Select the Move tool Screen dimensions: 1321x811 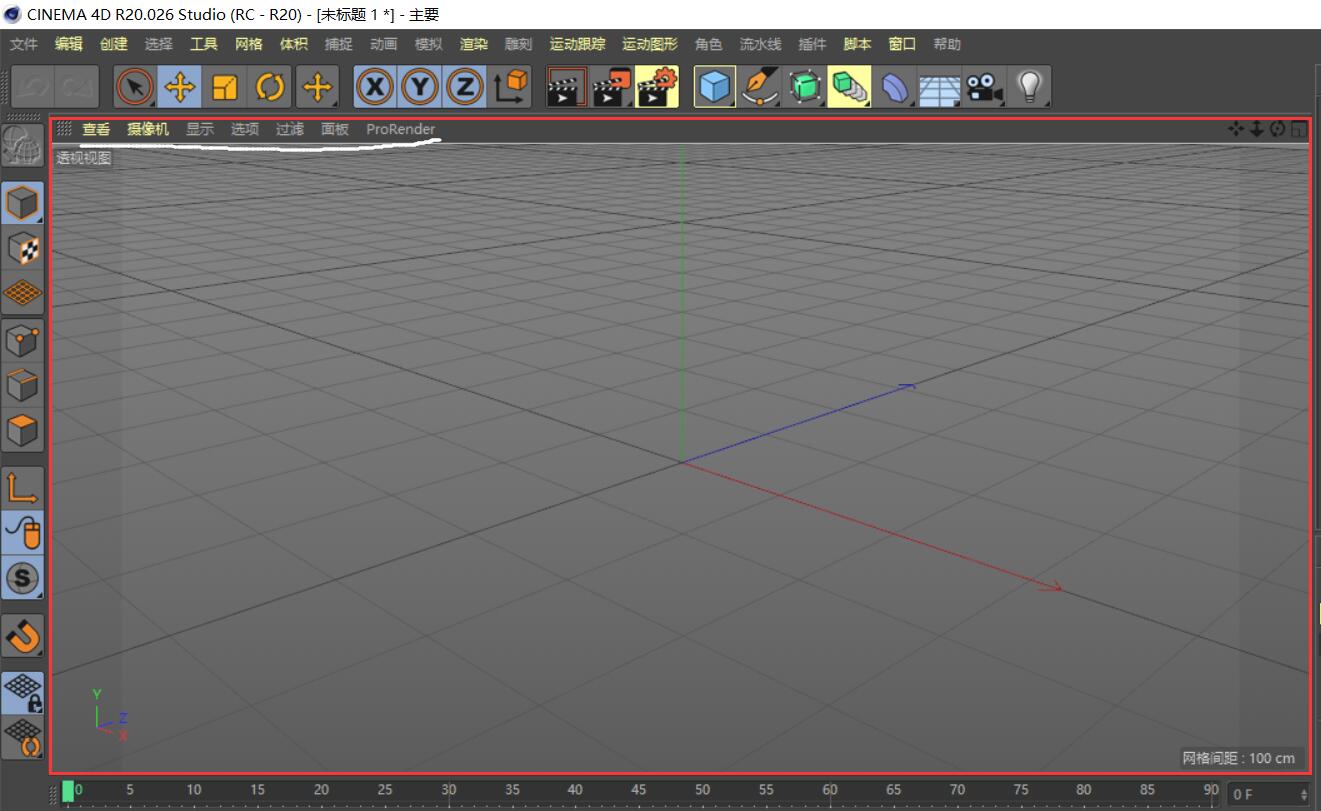pyautogui.click(x=179, y=87)
